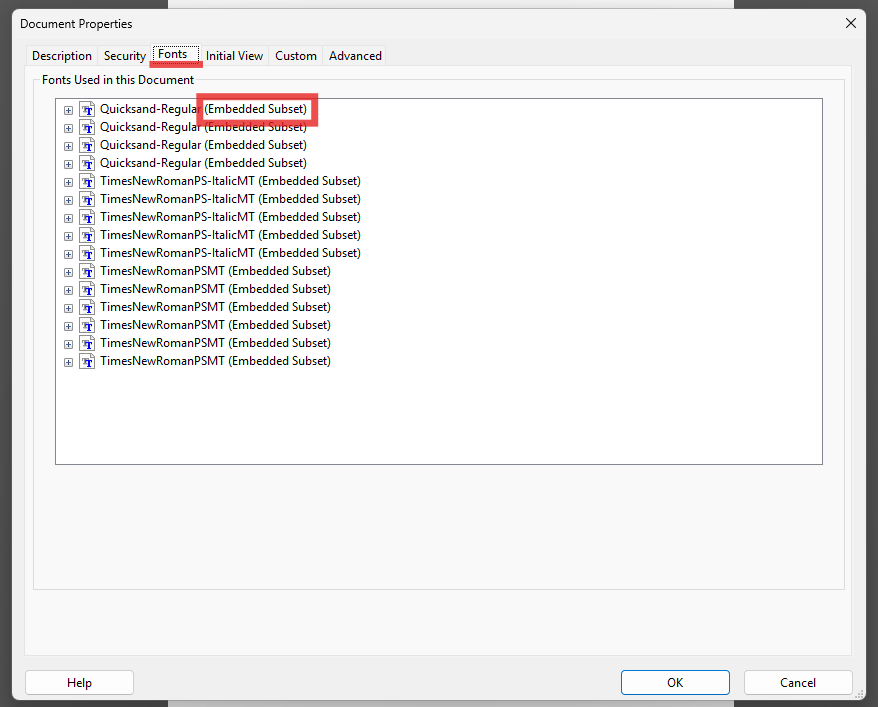The width and height of the screenshot is (878, 707).
Task: Switch to the Description tab
Action: (x=62, y=56)
